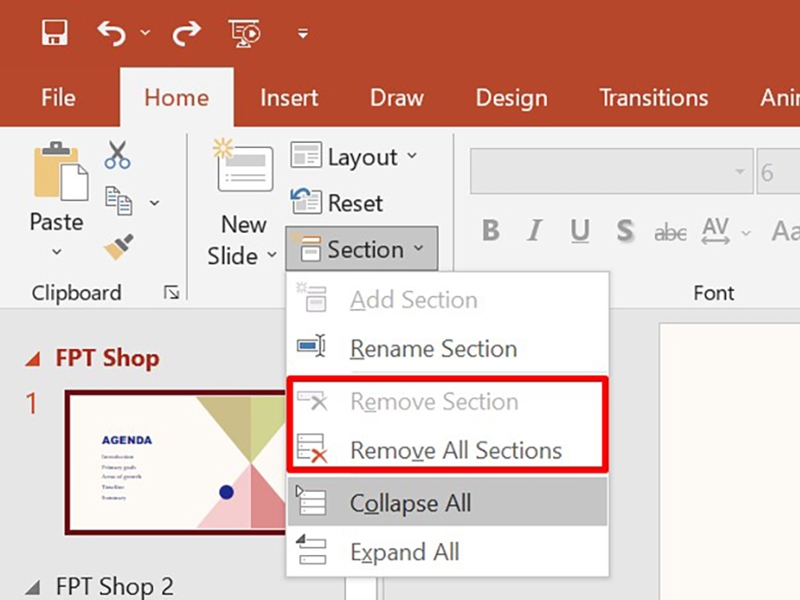Open the Copy options dropdown arrow

coord(155,203)
